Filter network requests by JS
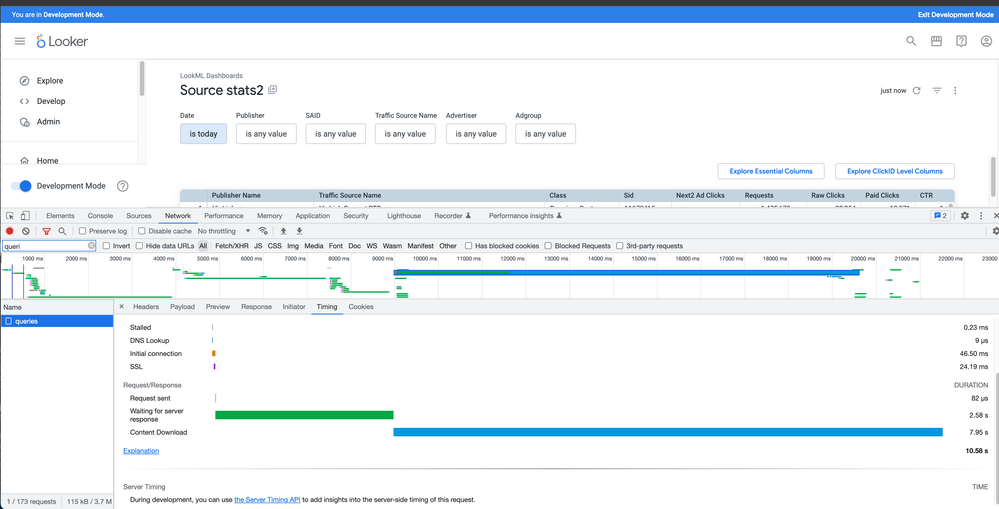Screen dimensions: 999x509 (x=258, y=246)
